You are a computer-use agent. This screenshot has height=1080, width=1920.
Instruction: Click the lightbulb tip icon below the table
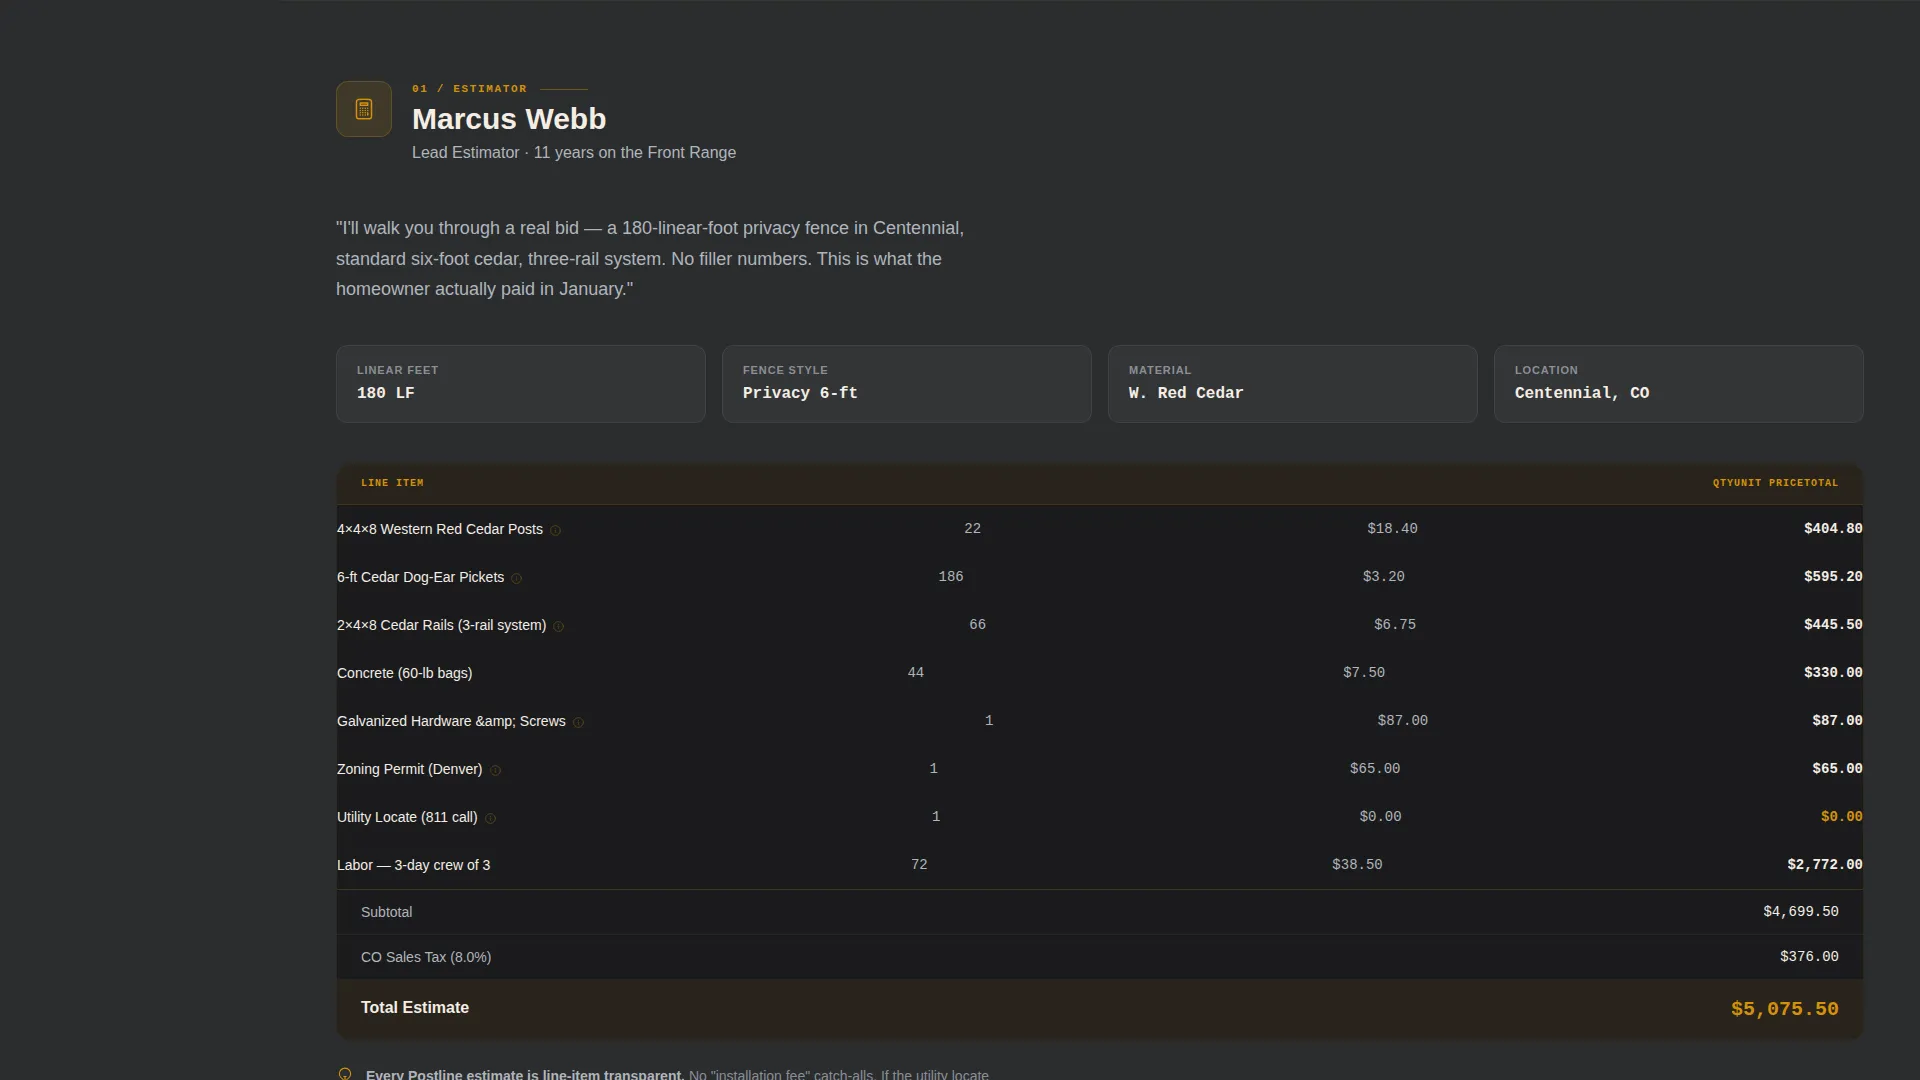(x=345, y=1074)
